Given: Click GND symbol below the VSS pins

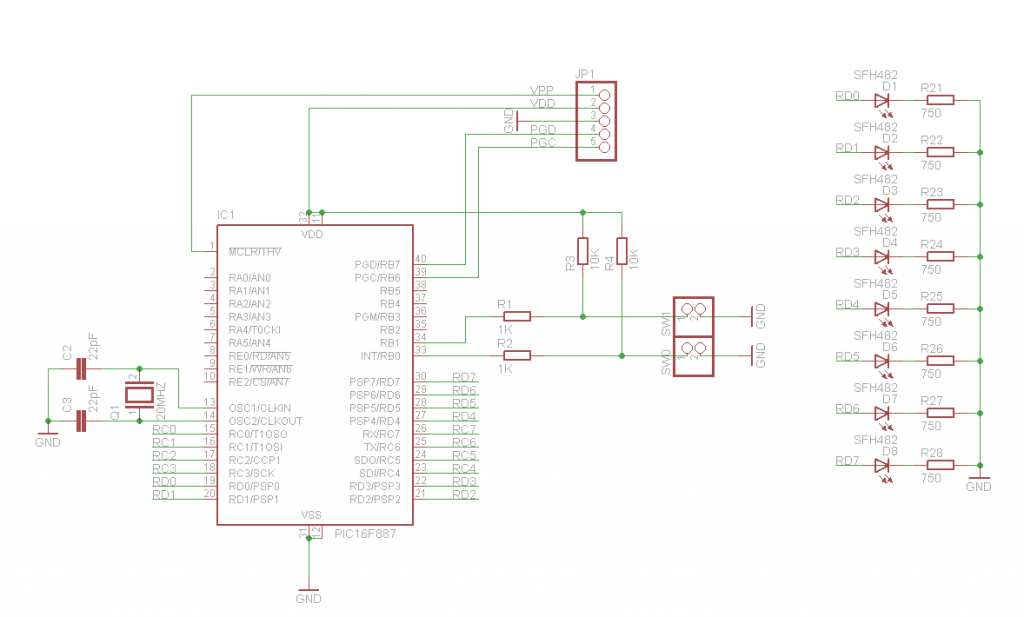Looking at the screenshot, I should point(308,594).
